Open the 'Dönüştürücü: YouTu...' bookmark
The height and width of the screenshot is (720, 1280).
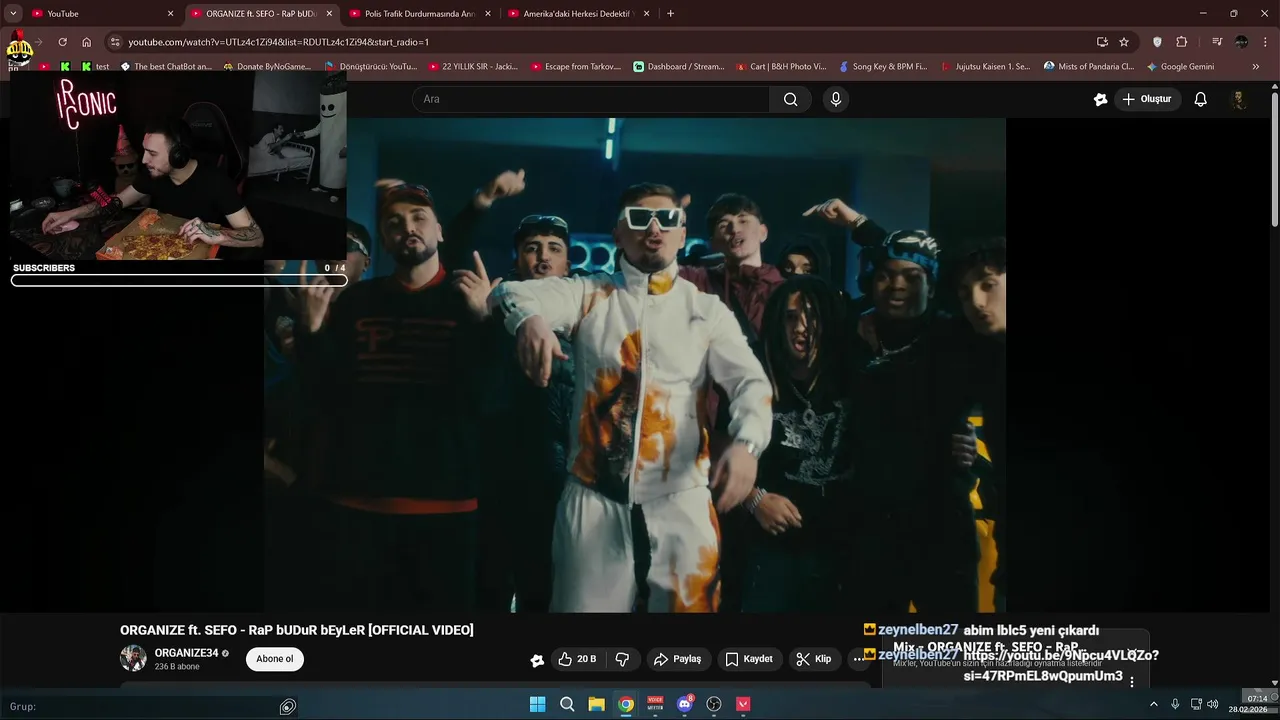click(371, 67)
